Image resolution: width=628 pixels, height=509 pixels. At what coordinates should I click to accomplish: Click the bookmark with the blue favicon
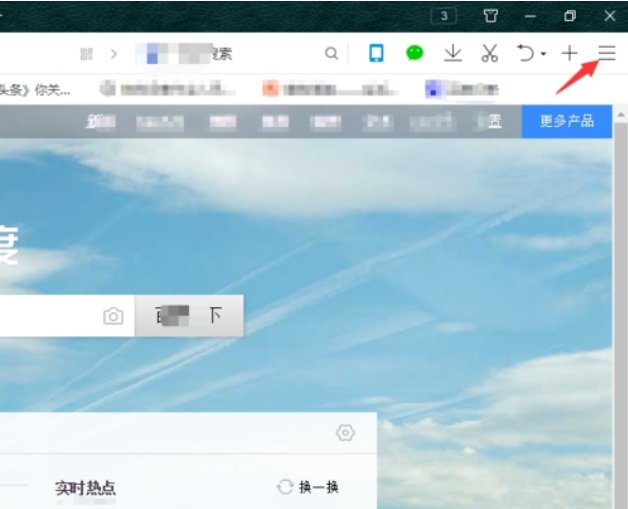(462, 89)
